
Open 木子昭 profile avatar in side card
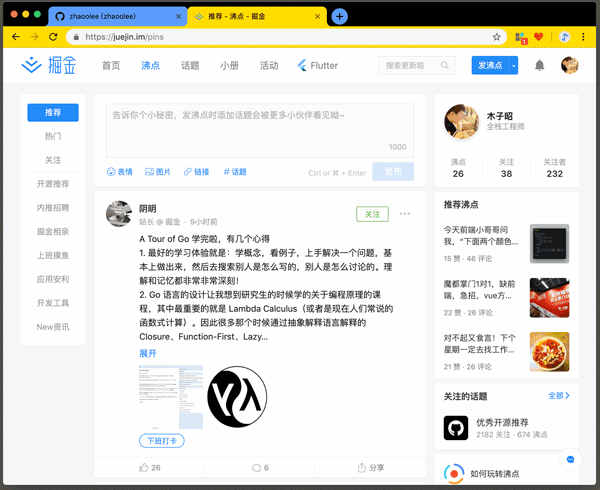point(462,122)
